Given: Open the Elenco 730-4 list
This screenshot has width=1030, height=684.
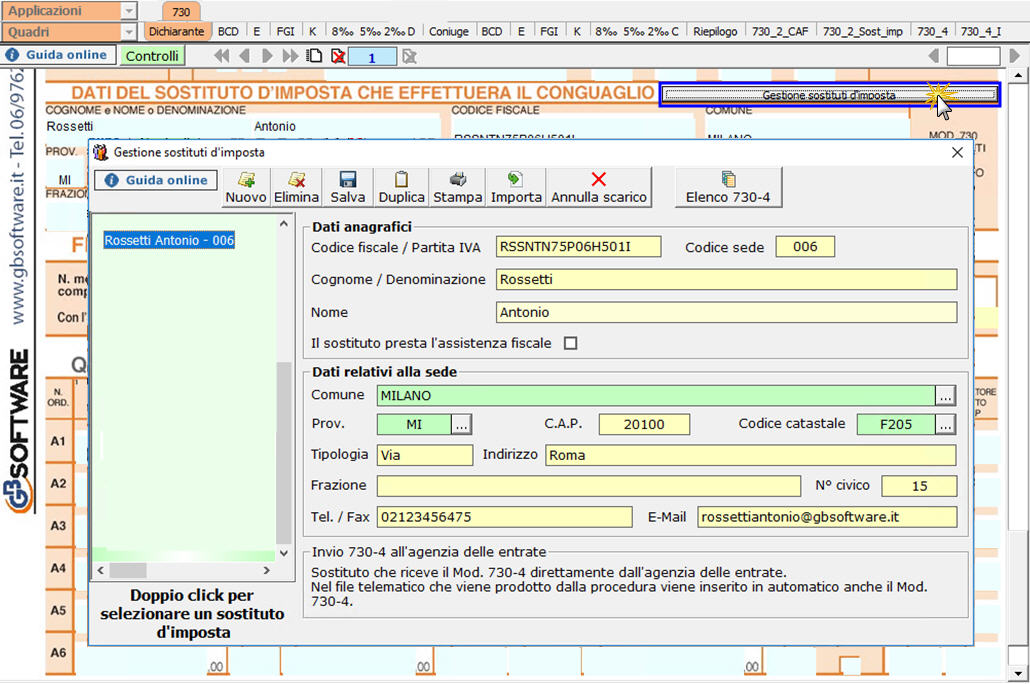Looking at the screenshot, I should [x=728, y=187].
